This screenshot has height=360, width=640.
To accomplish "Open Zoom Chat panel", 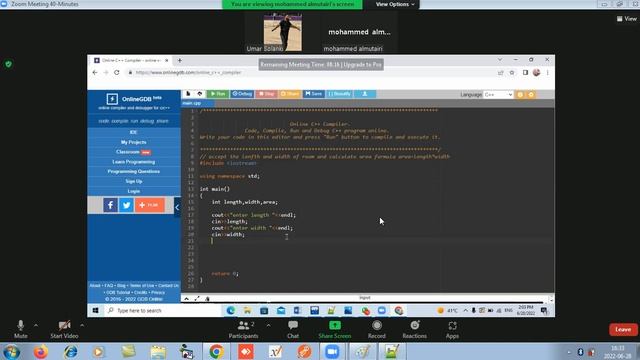I will (293, 329).
